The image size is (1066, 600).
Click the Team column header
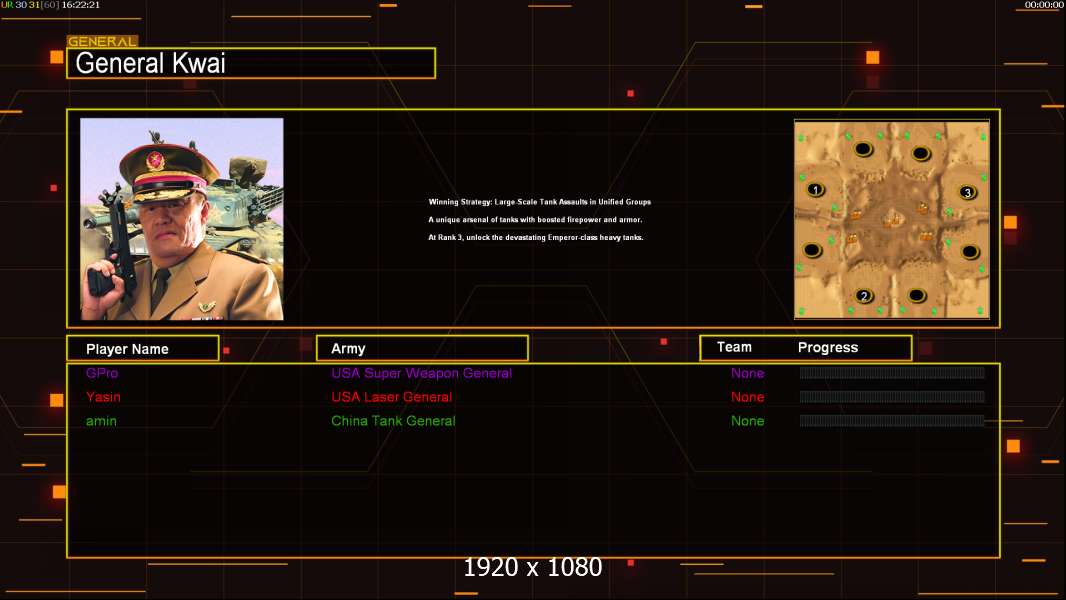click(x=734, y=347)
